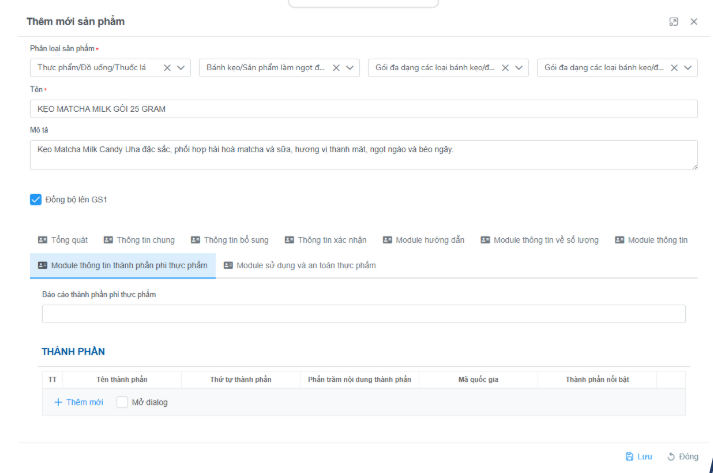The image size is (713, 473).
Task: Clear the second category 'Bánh kẹo' selection
Action: tap(336, 68)
